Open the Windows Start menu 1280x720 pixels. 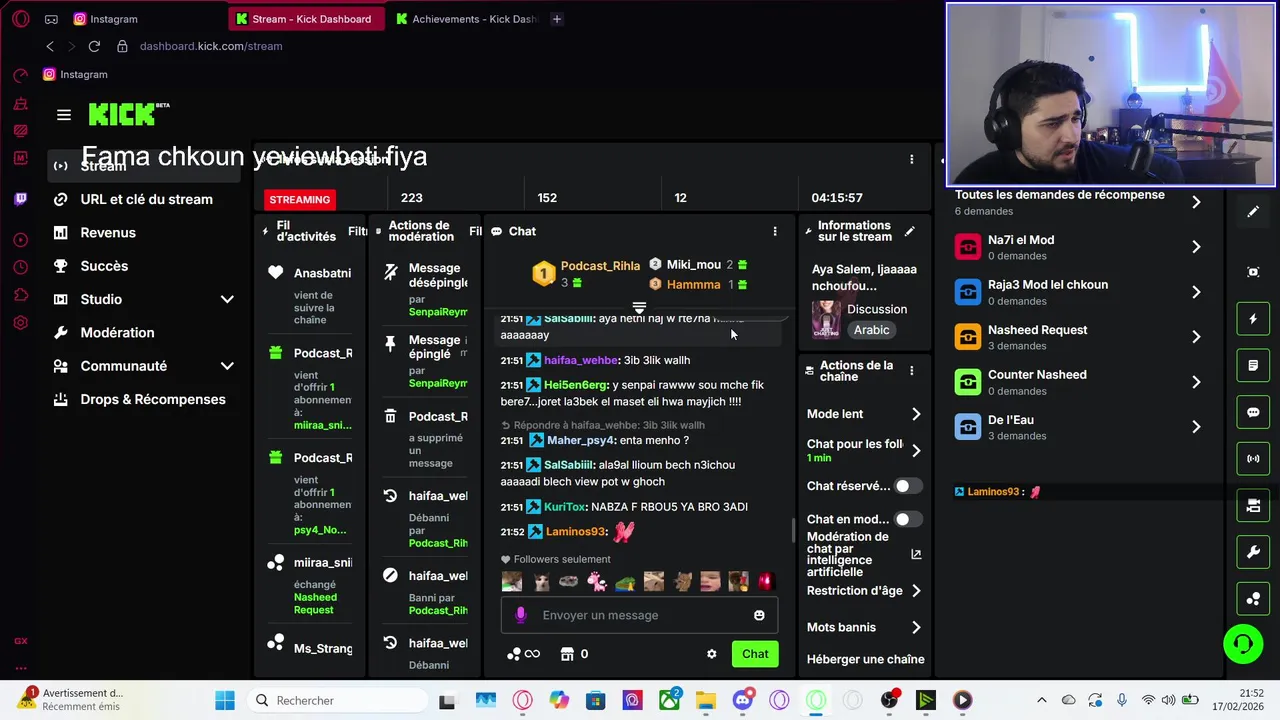pos(225,700)
